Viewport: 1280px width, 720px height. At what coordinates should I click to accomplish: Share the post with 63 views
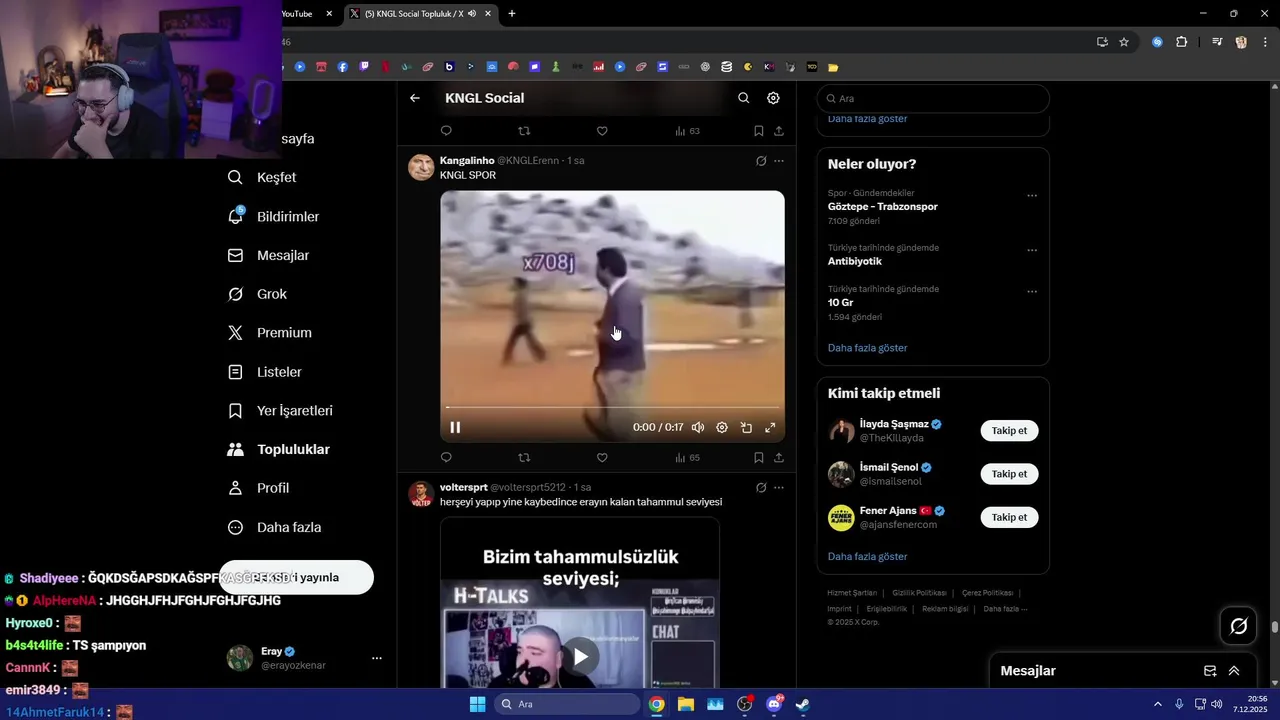click(x=779, y=131)
